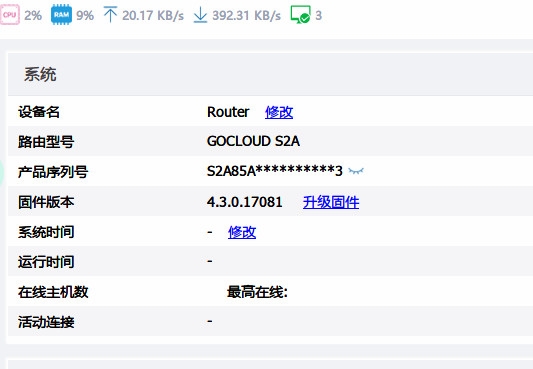Click the 系统 section header

coord(40,74)
